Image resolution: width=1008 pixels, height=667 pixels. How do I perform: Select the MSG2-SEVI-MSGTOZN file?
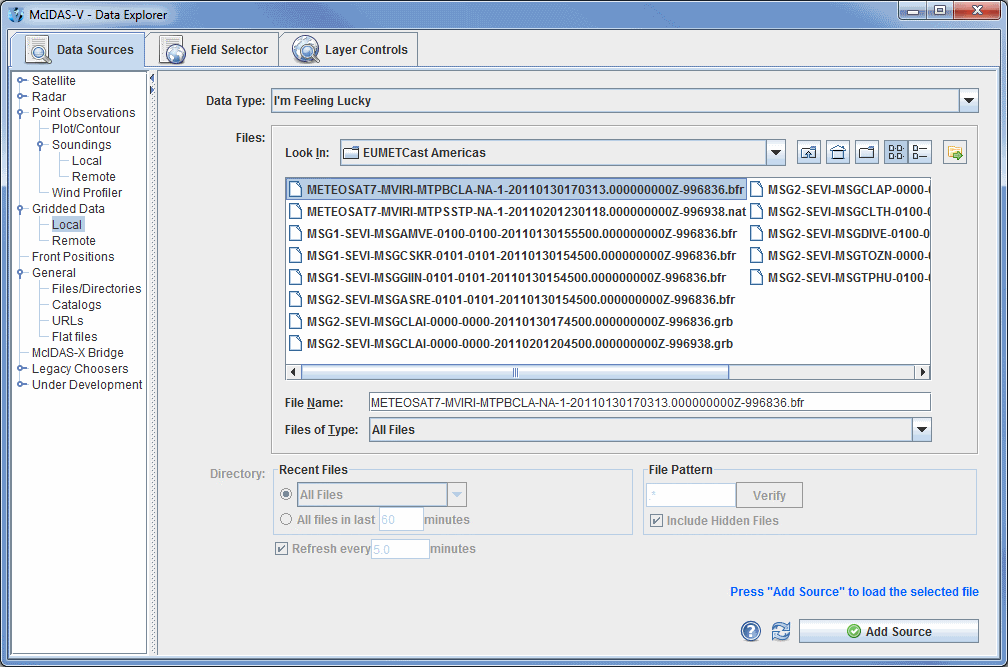(x=840, y=255)
